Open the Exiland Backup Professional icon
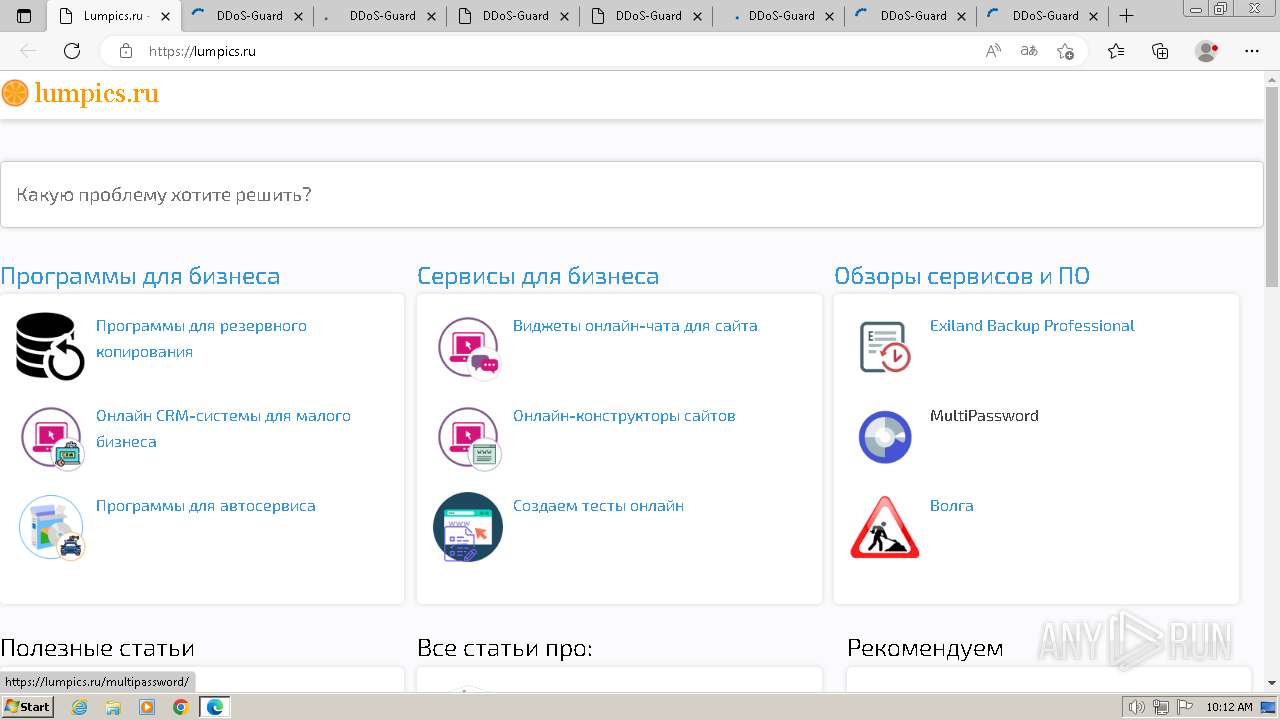 pyautogui.click(x=885, y=347)
